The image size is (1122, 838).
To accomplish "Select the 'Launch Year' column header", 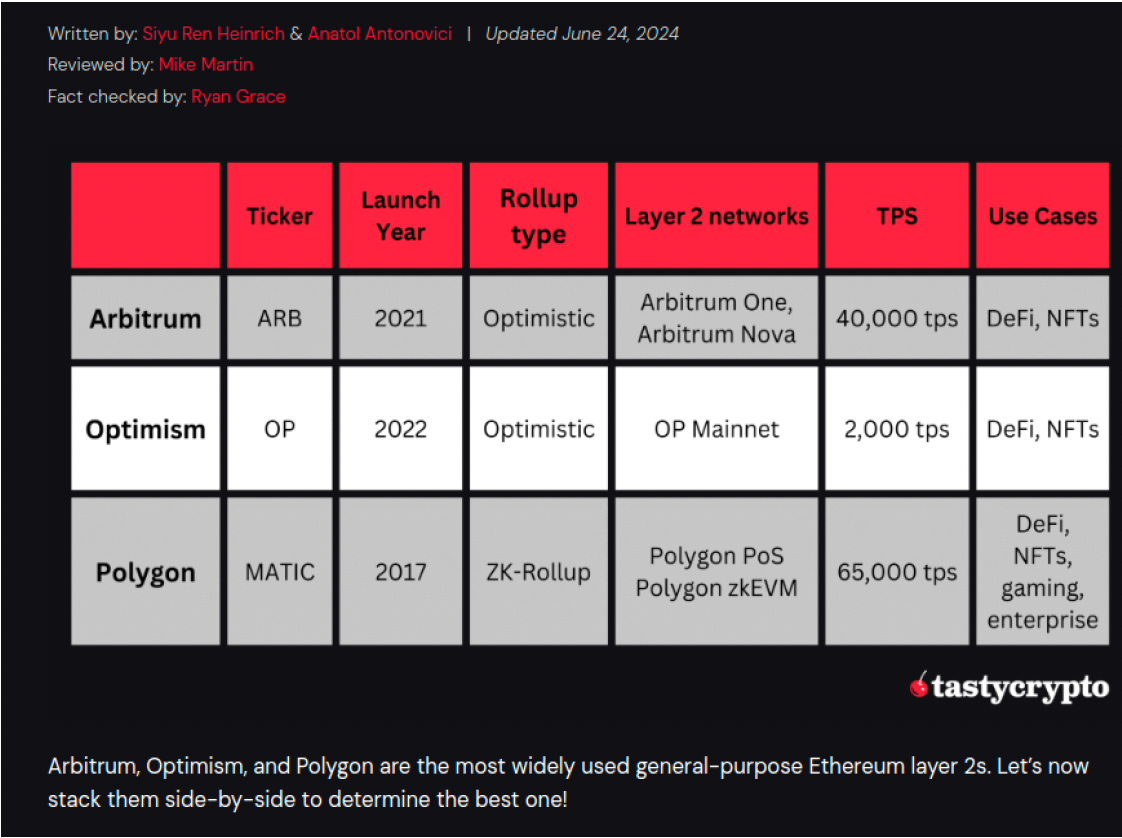I will 401,215.
